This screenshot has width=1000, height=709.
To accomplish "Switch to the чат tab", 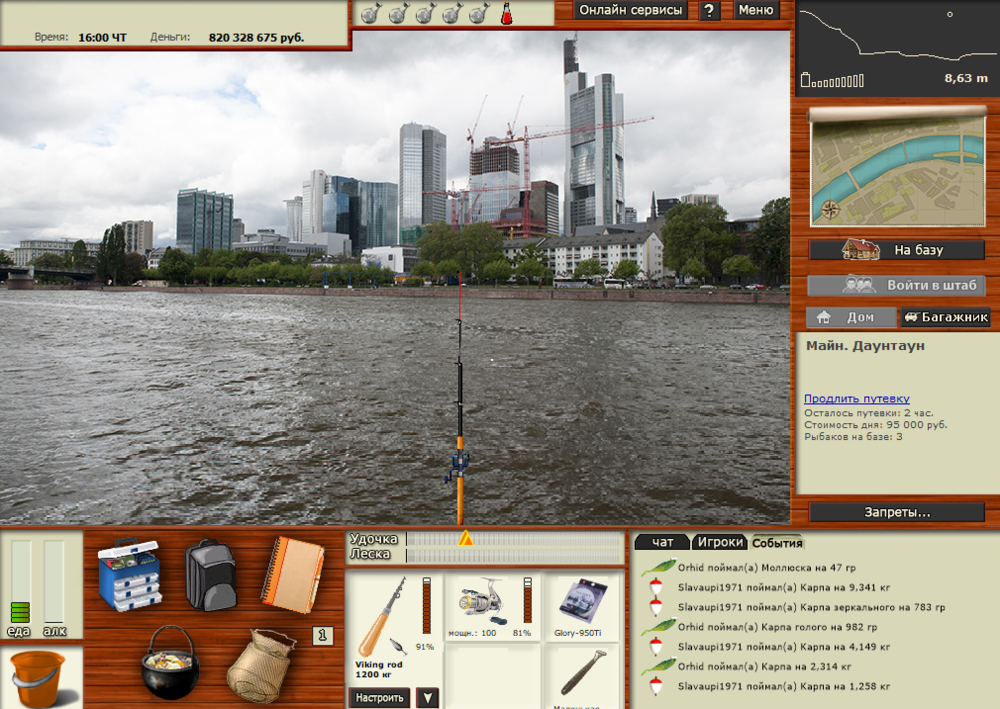I will (662, 542).
